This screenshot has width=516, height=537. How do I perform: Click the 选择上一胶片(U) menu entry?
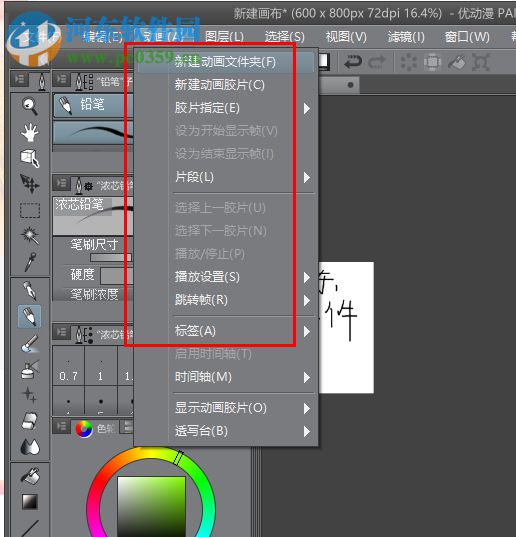[x=226, y=208]
